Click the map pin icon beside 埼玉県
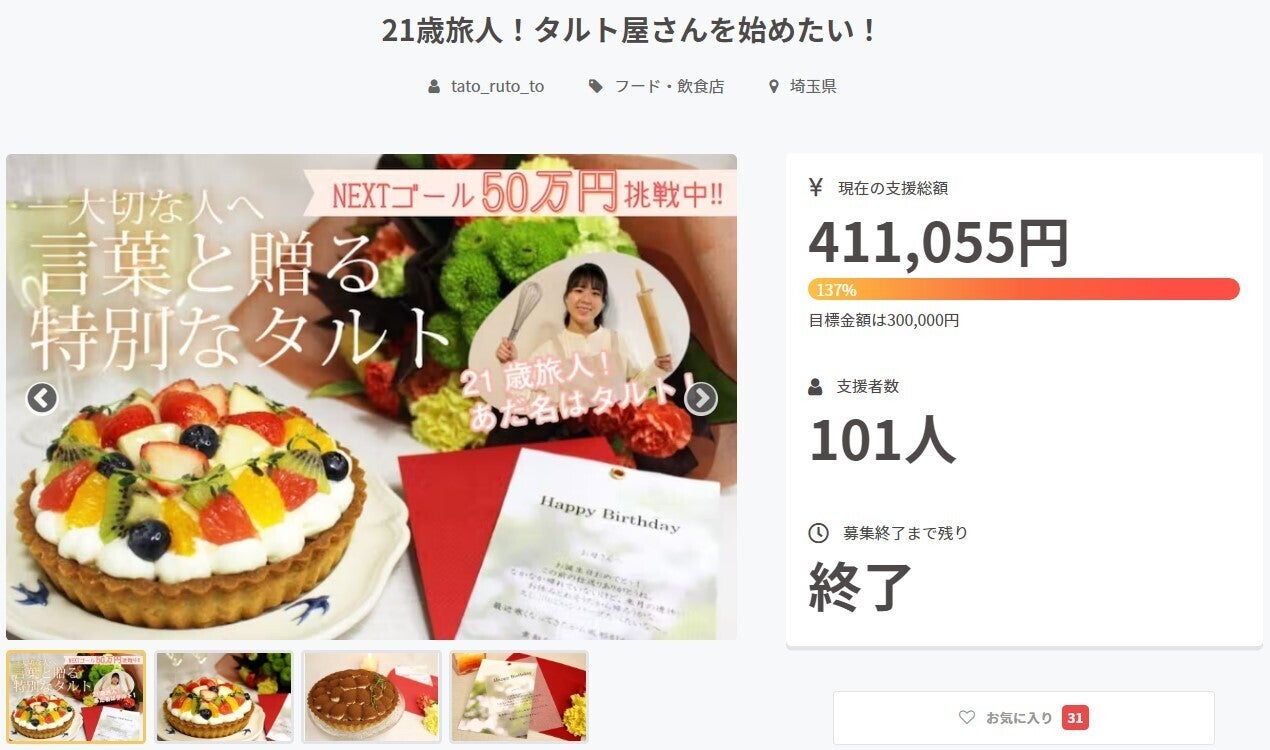Screen dimensions: 1270x750 click(773, 87)
